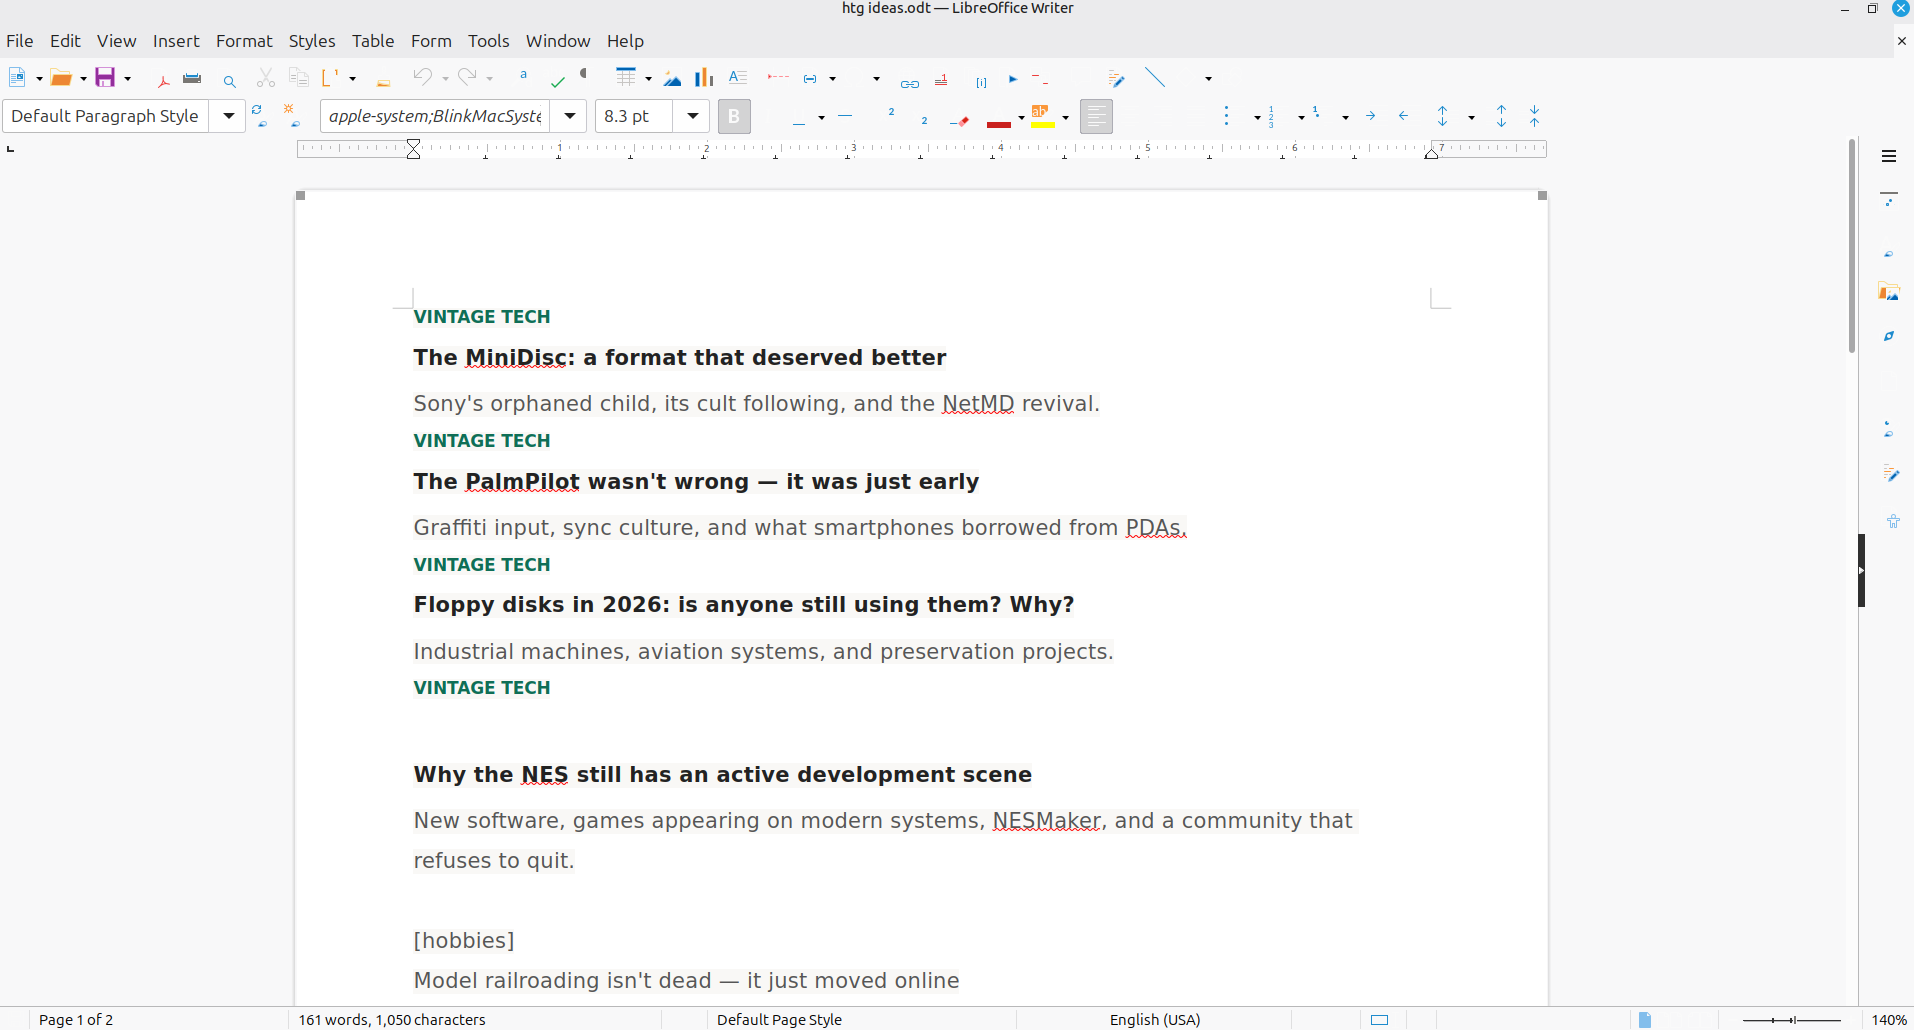This screenshot has height=1030, width=1914.
Task: Click the status bar page count
Action: (76, 1020)
